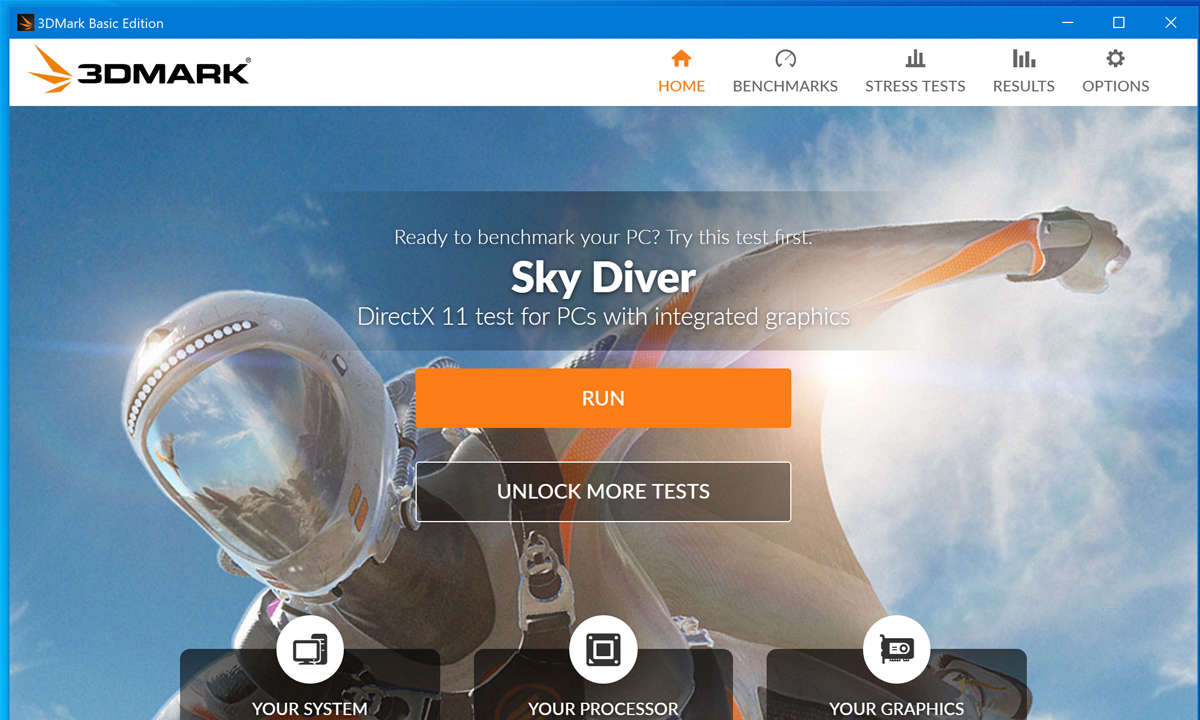Switch to the BENCHMARKS tab label

click(x=785, y=86)
